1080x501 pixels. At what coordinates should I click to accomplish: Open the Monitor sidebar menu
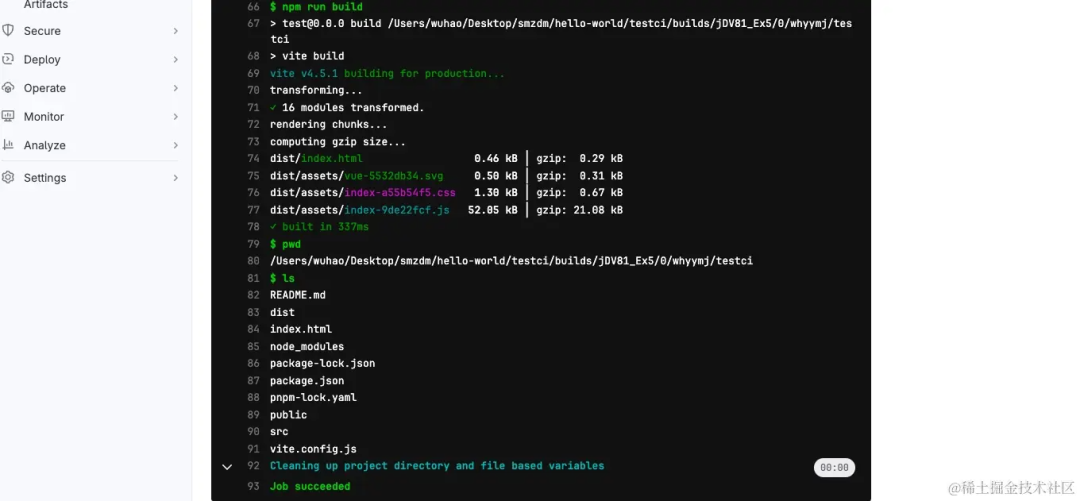(x=44, y=117)
